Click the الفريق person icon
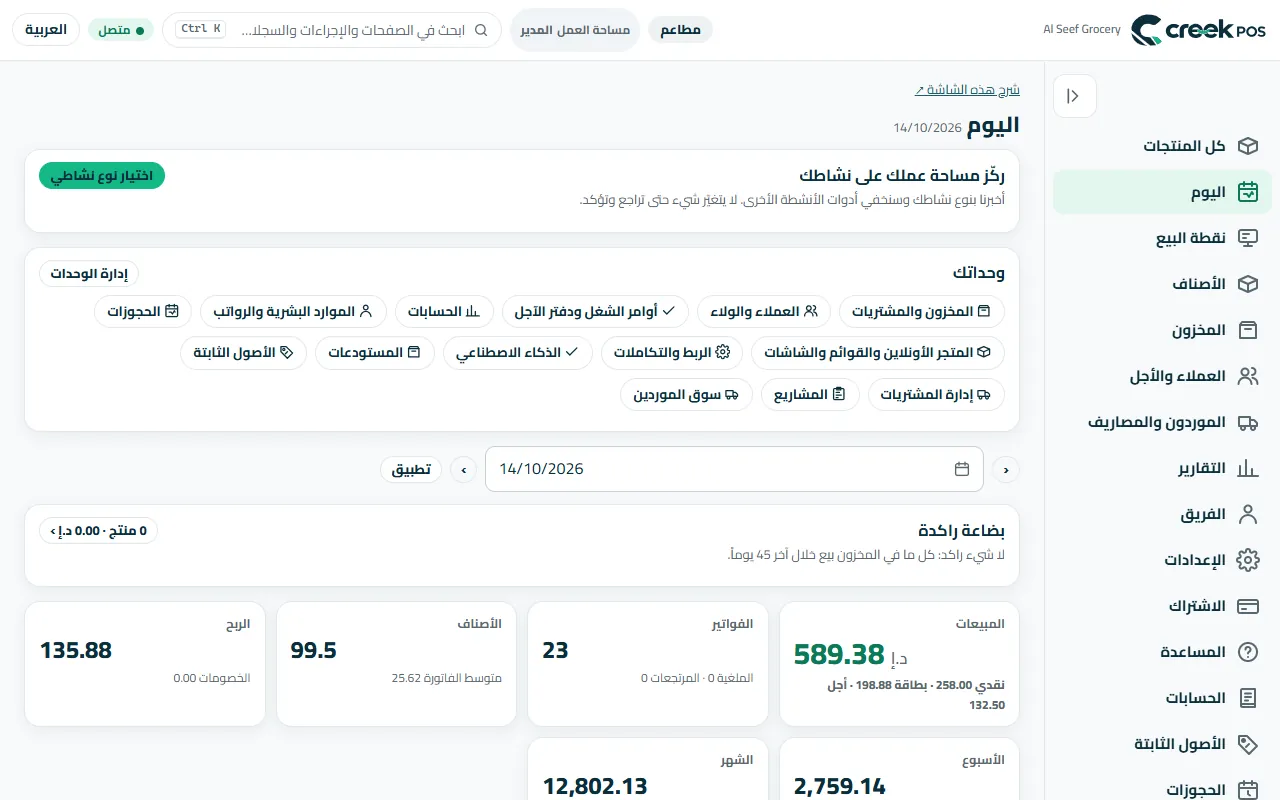Screen dimensions: 1280x800 pos(1247,514)
